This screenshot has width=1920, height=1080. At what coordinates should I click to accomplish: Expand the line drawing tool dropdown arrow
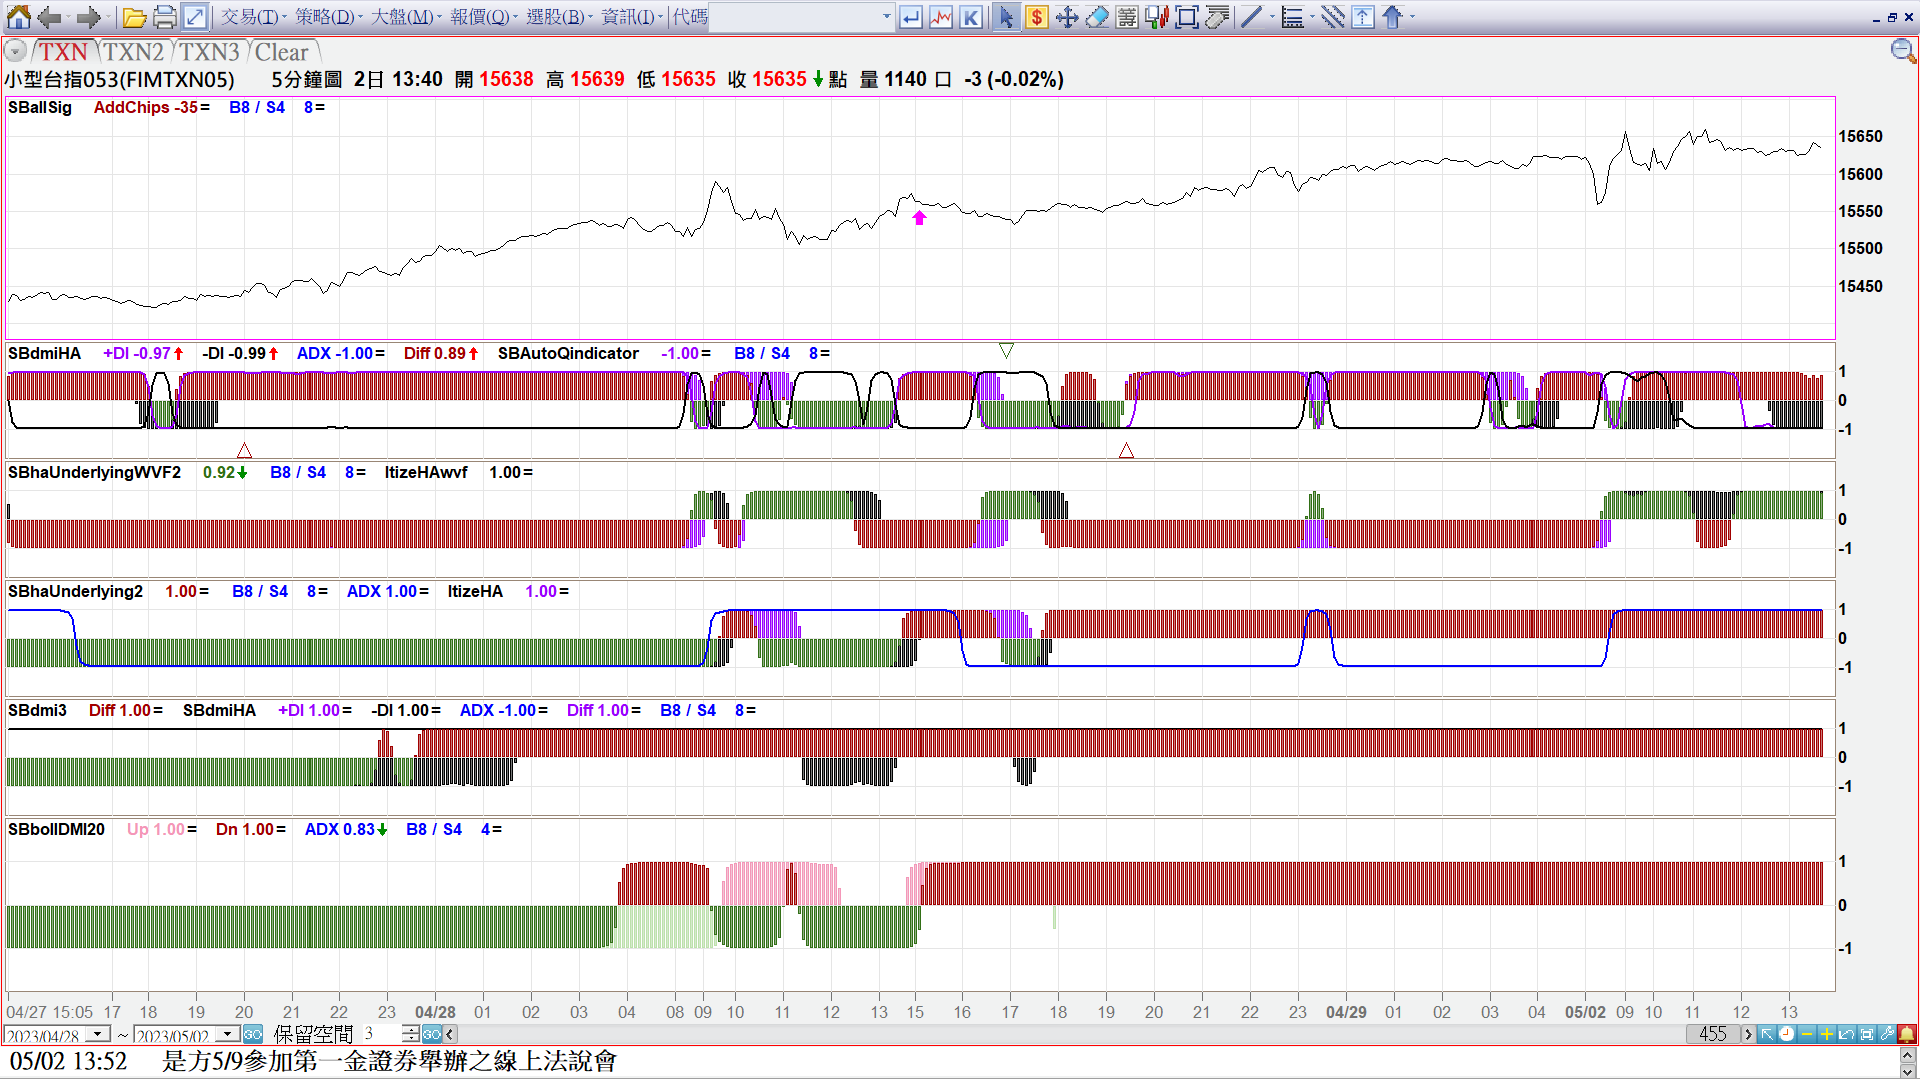coord(1273,17)
